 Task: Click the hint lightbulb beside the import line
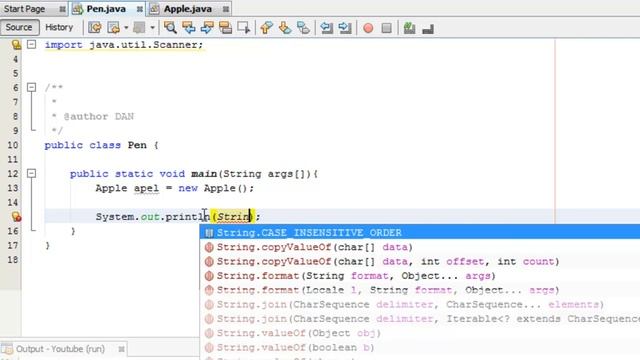pyautogui.click(x=16, y=44)
